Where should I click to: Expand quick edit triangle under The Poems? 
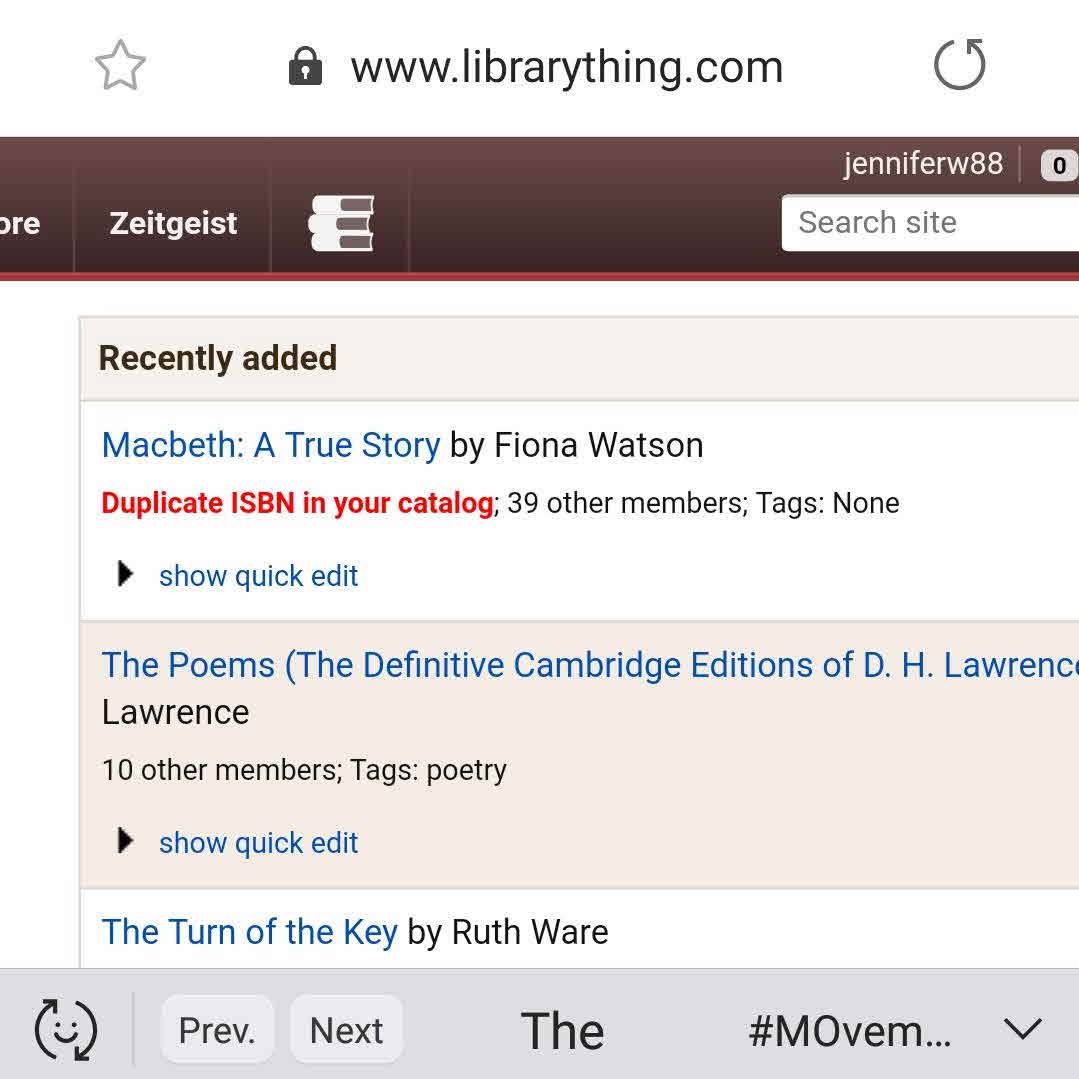coord(125,841)
